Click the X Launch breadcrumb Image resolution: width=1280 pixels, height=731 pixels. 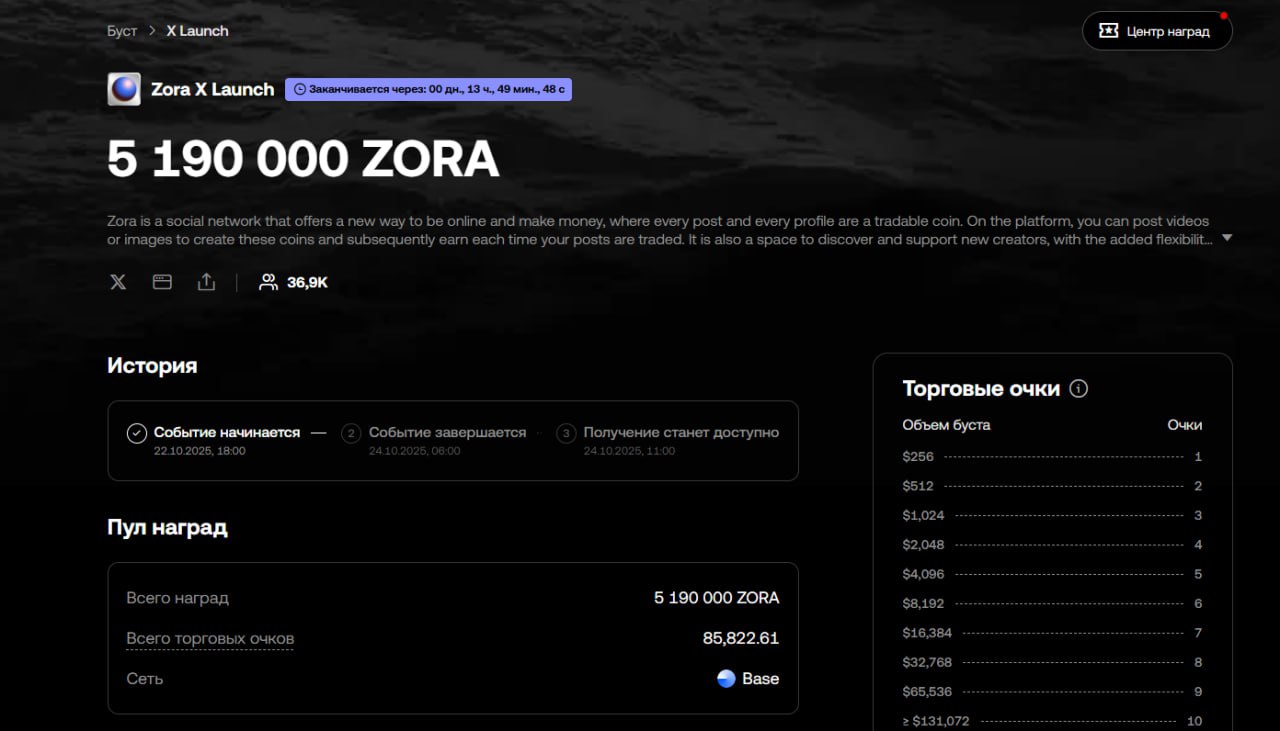[x=197, y=31]
